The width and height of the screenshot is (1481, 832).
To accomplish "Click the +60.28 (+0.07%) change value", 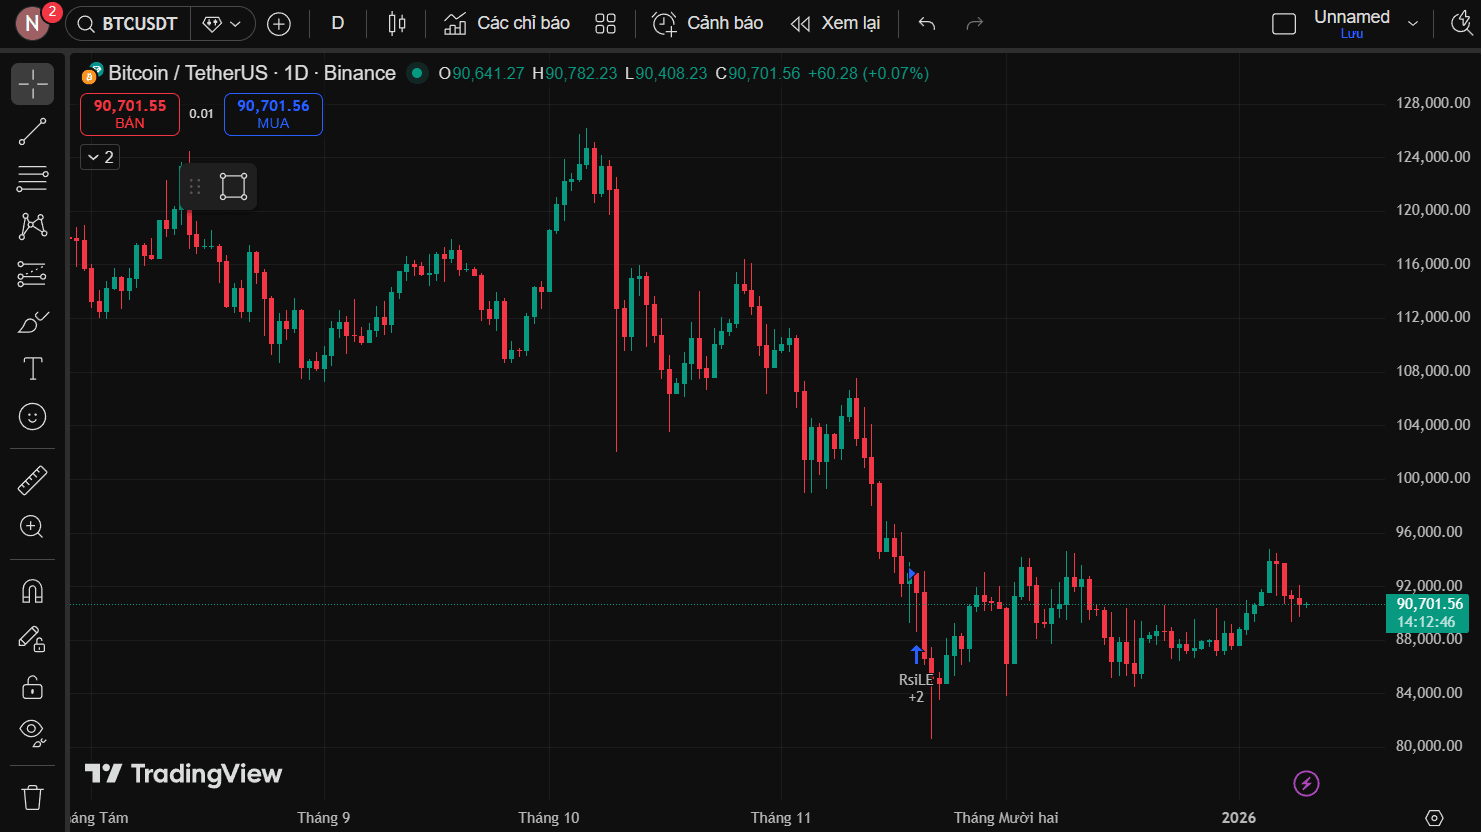I will 868,73.
